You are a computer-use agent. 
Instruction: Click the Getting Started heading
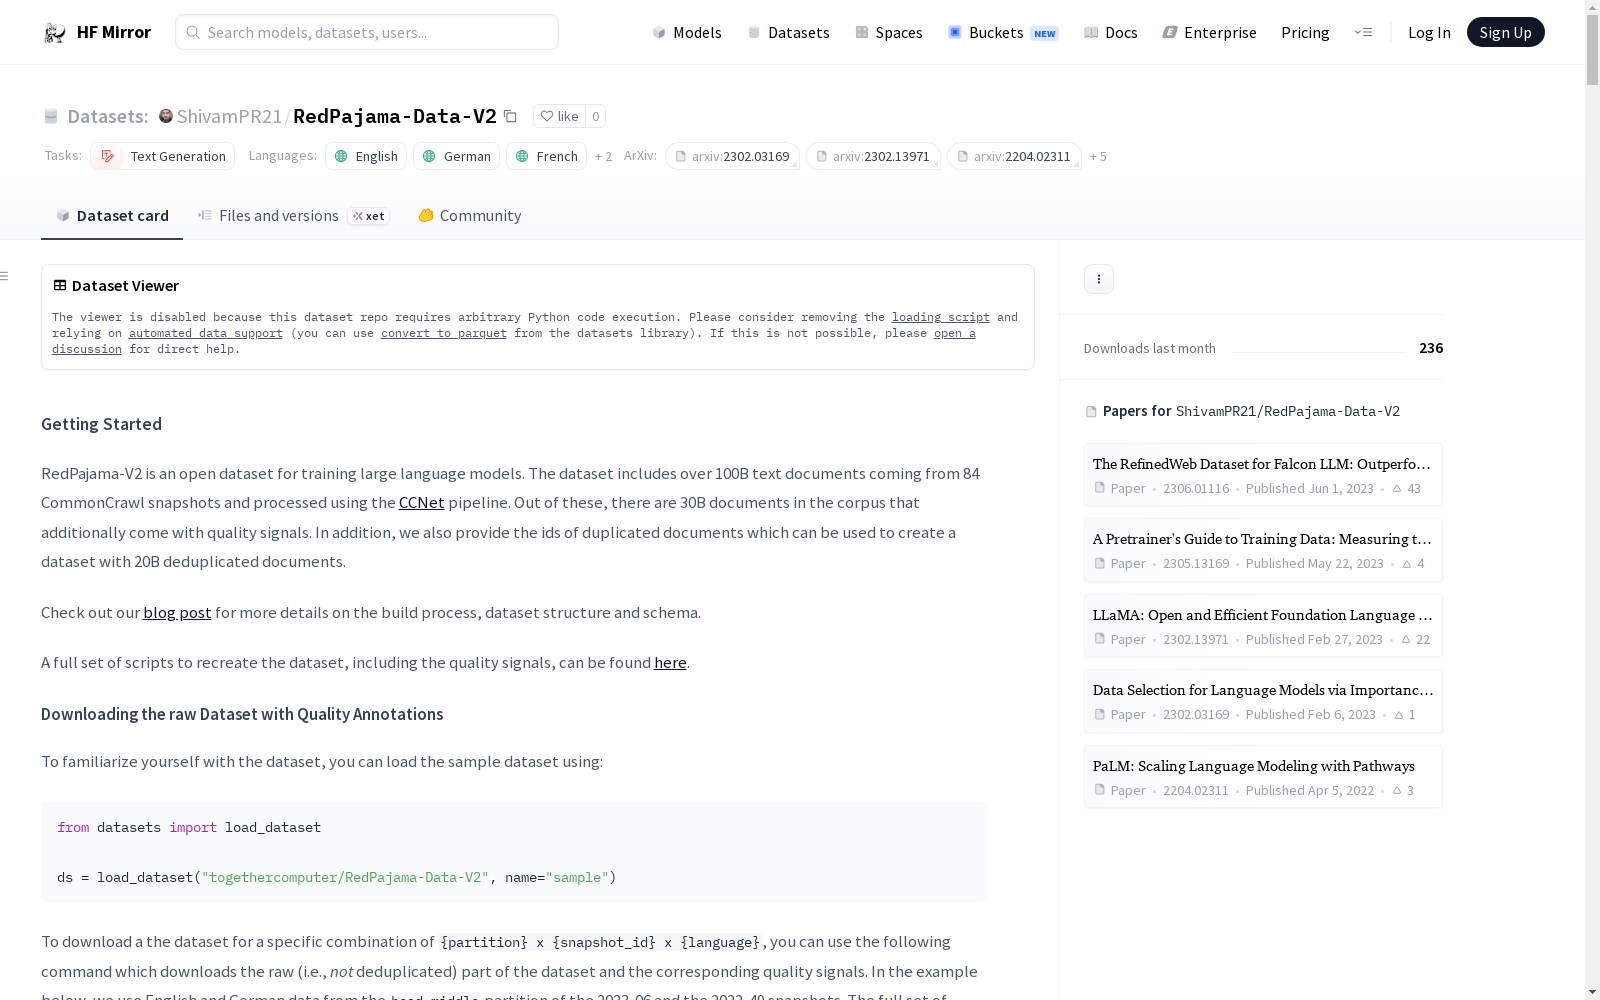click(101, 424)
